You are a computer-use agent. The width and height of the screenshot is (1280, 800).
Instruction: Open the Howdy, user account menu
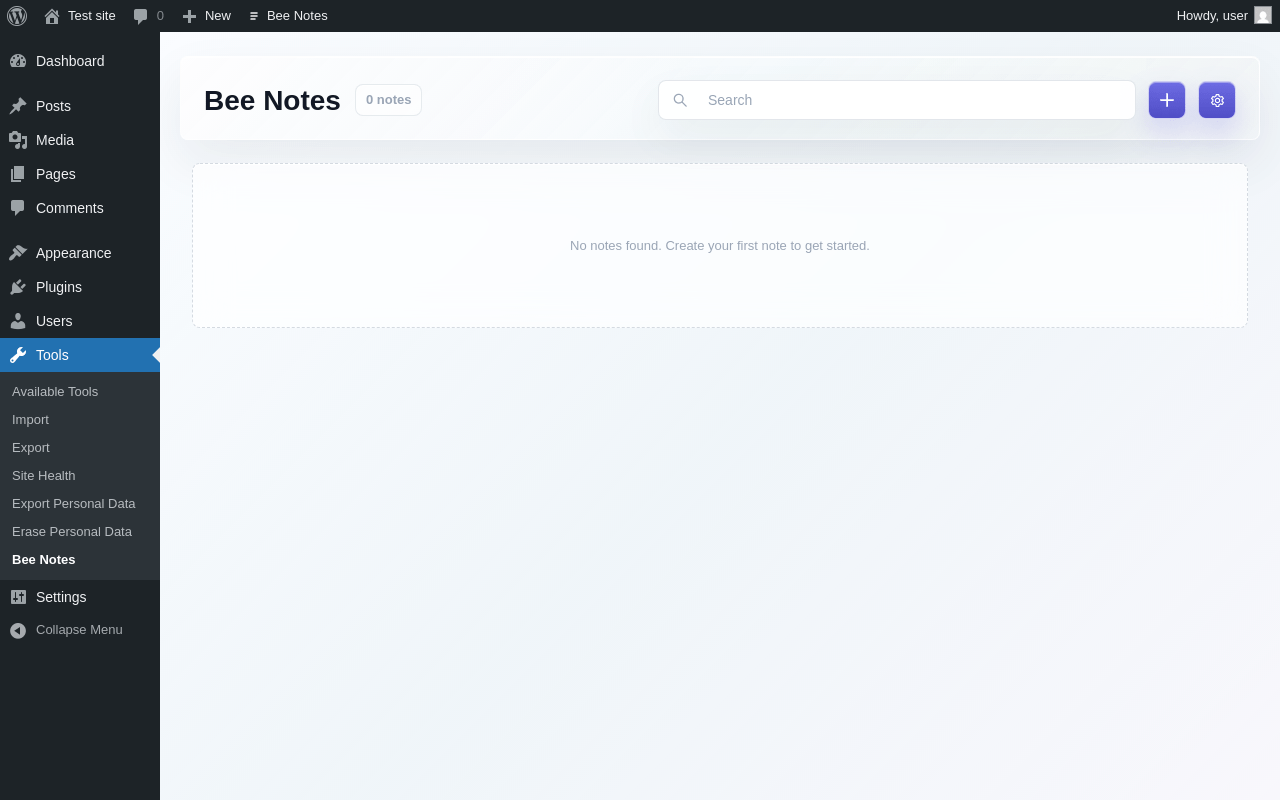coord(1224,16)
